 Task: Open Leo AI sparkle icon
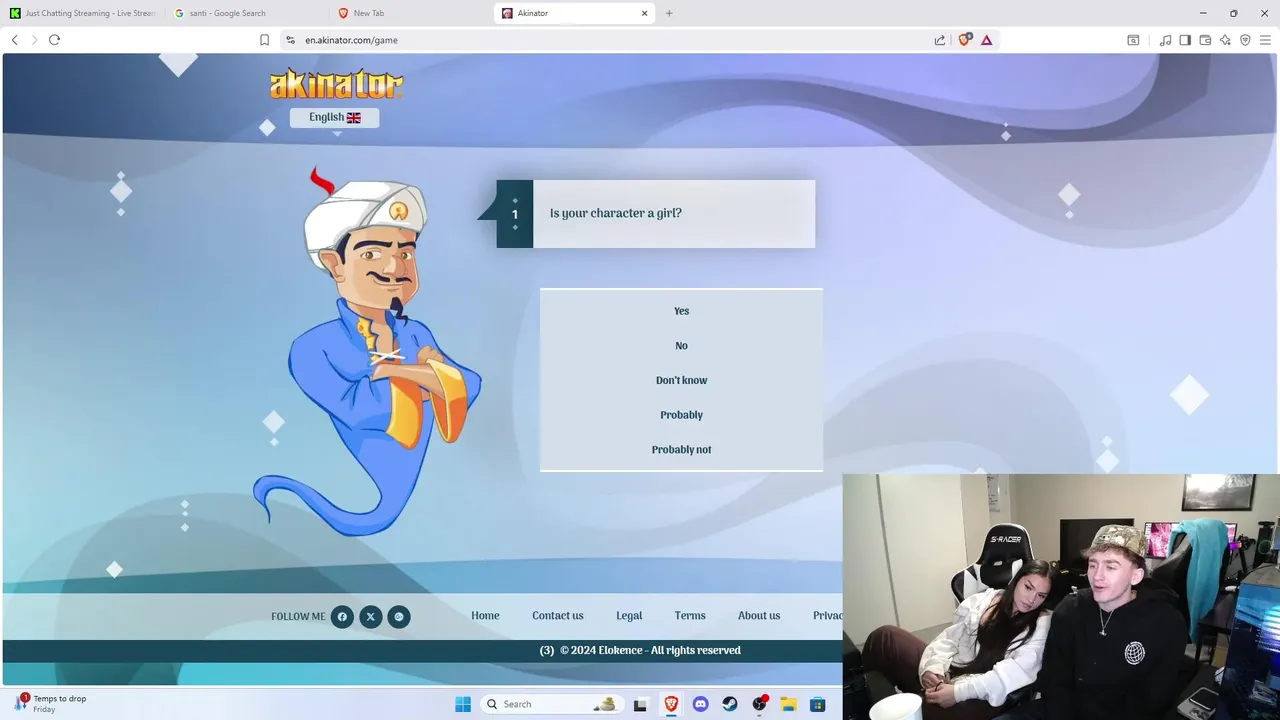[x=1225, y=40]
